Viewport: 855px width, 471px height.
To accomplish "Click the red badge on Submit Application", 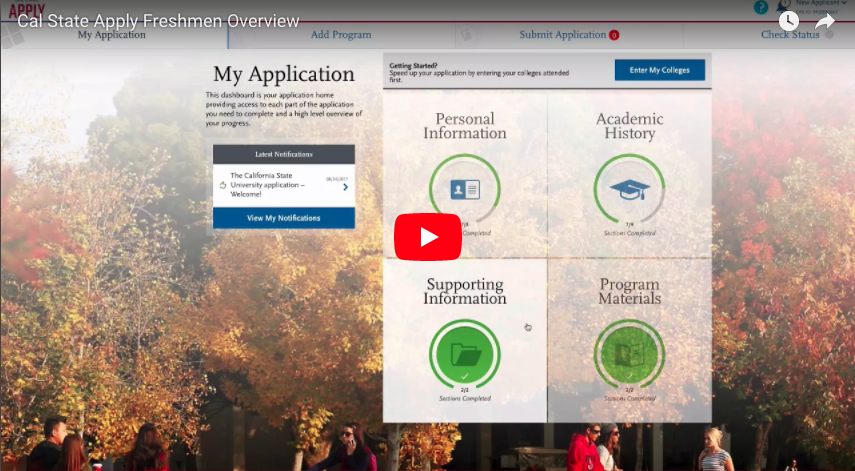I will coord(614,35).
